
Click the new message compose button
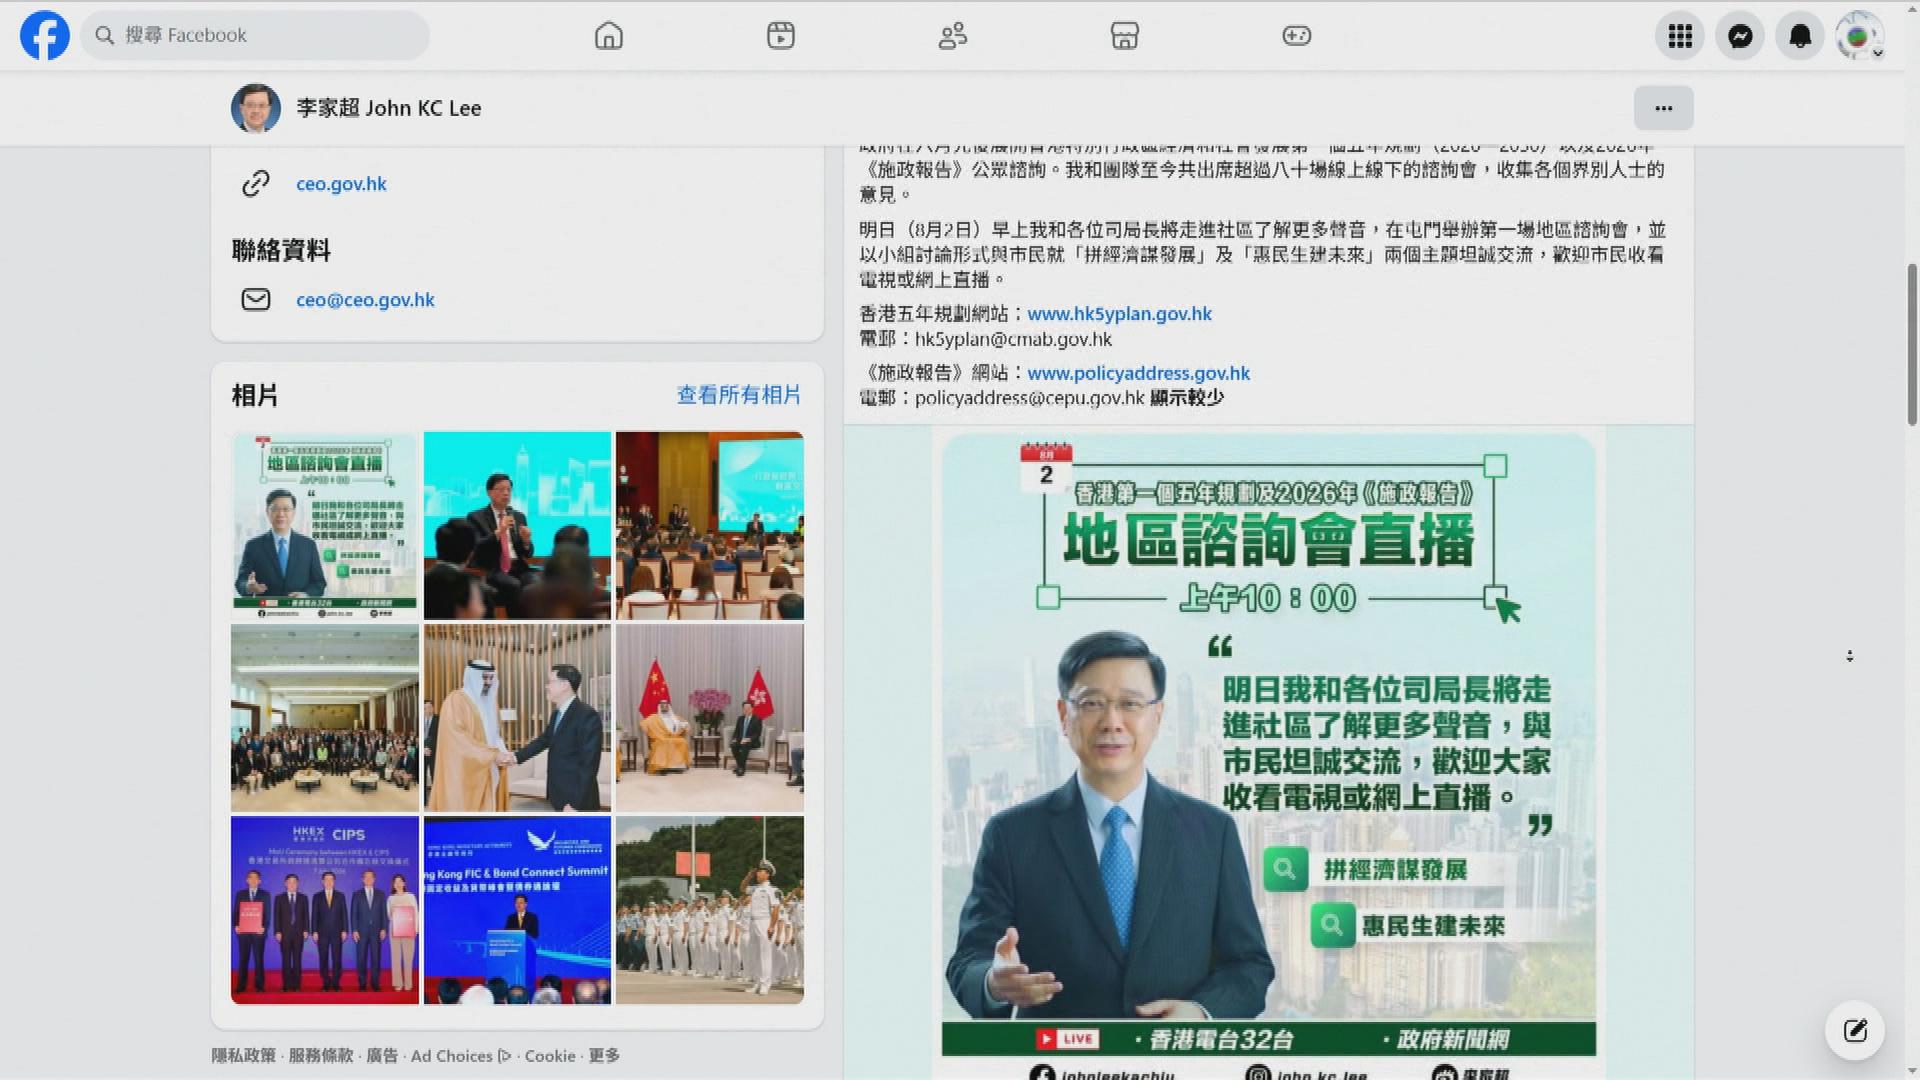click(1855, 1030)
